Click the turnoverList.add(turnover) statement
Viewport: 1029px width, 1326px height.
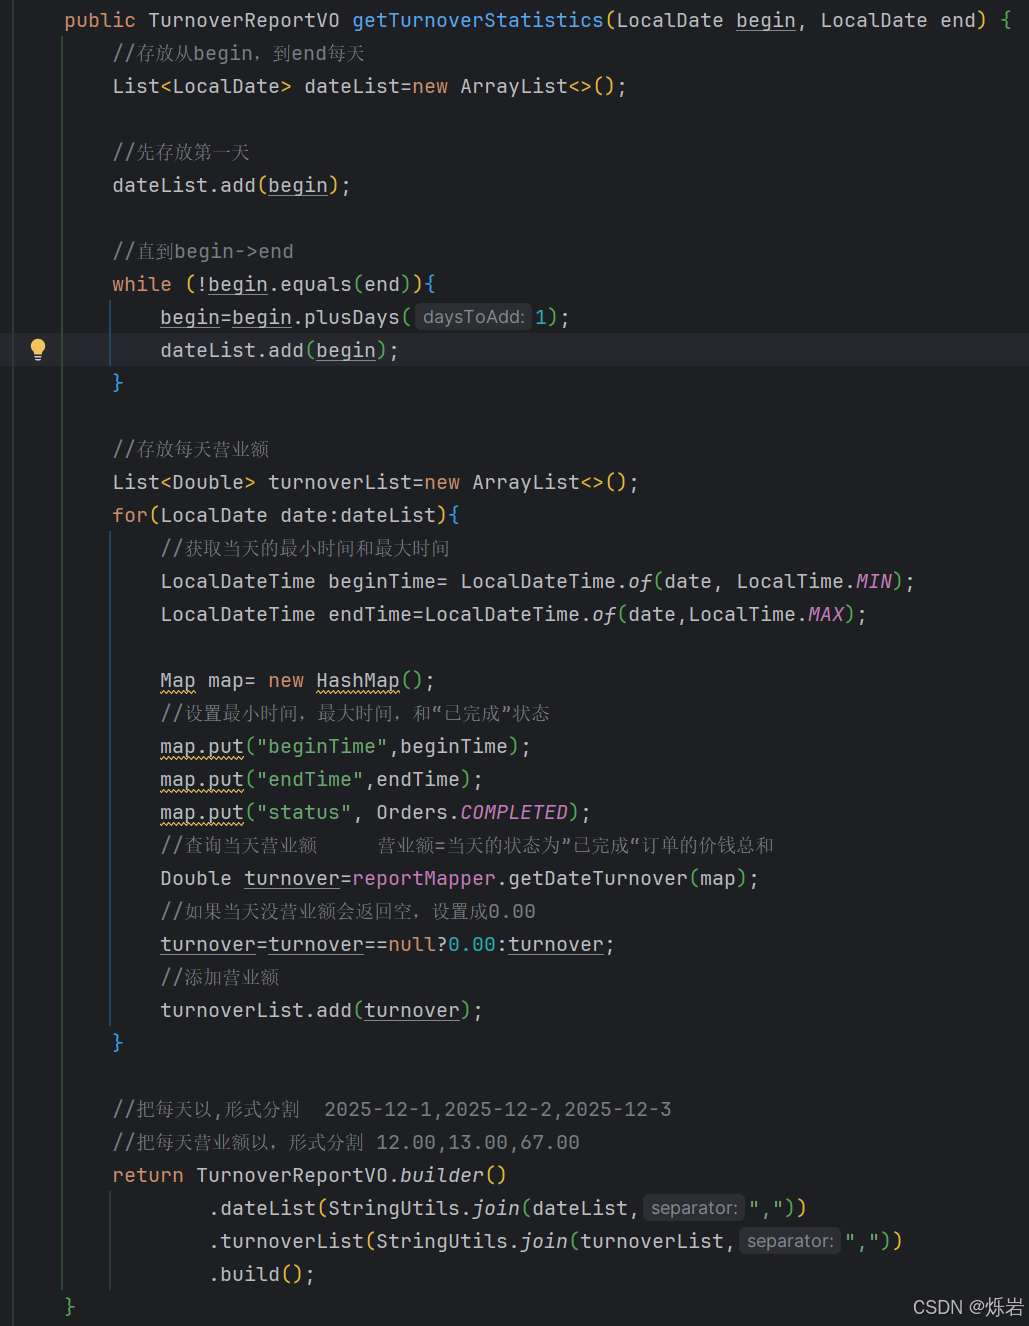[322, 1010]
